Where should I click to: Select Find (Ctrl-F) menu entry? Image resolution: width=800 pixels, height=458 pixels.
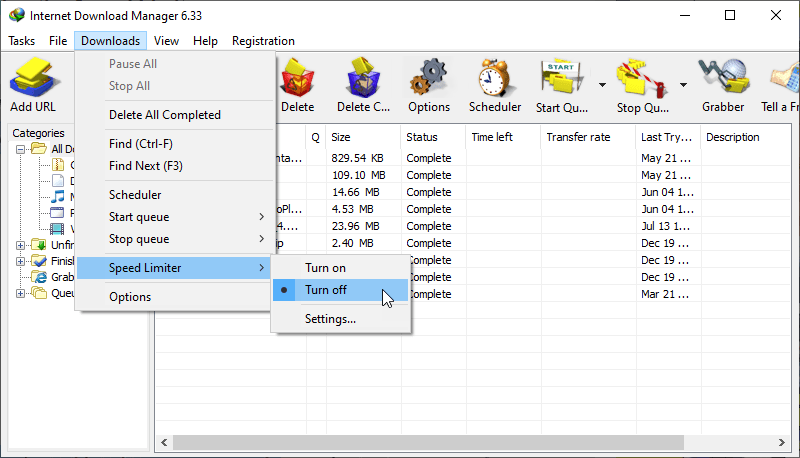click(x=173, y=144)
